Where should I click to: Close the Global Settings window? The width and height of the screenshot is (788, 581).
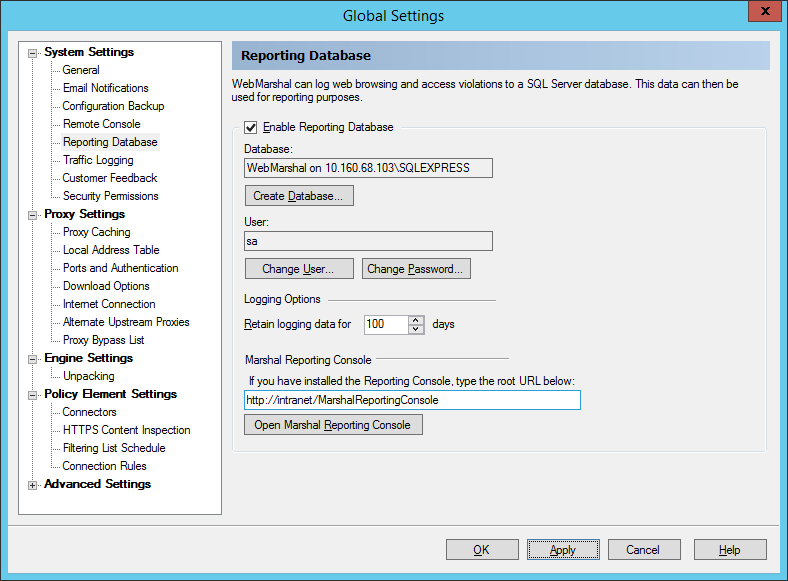(x=764, y=11)
